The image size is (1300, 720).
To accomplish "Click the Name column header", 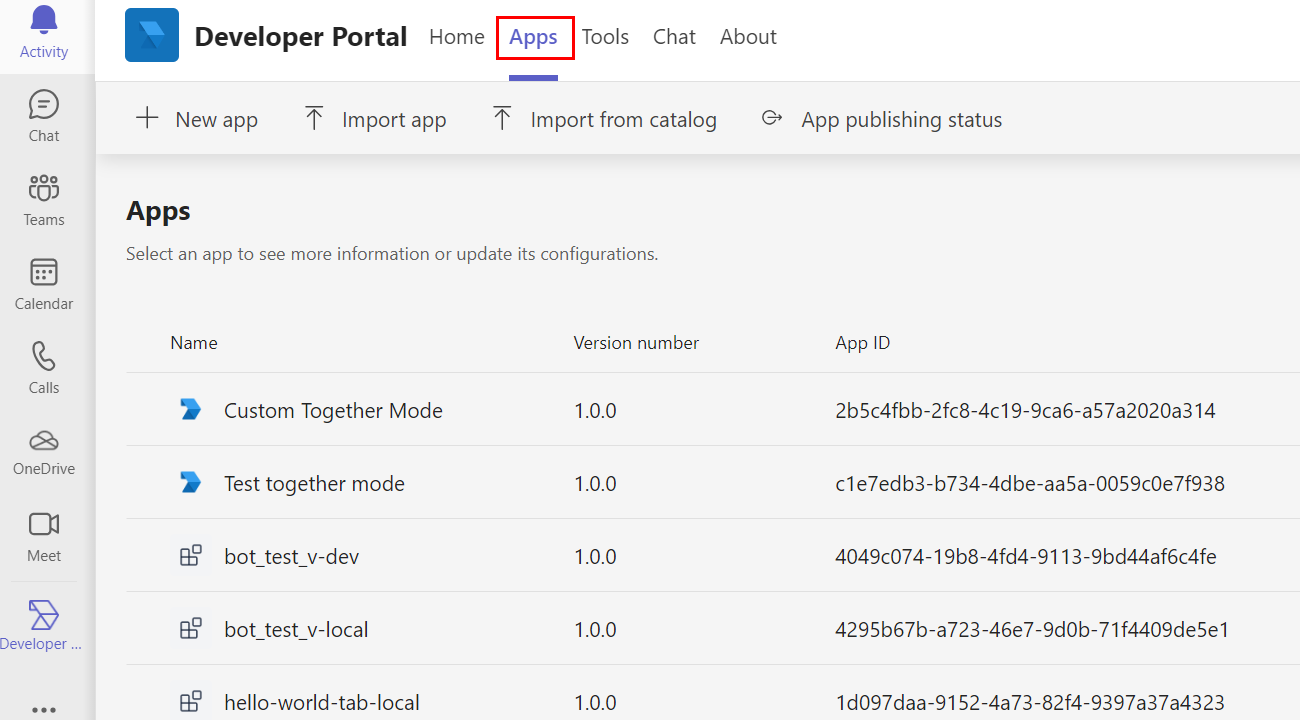I will [x=194, y=343].
